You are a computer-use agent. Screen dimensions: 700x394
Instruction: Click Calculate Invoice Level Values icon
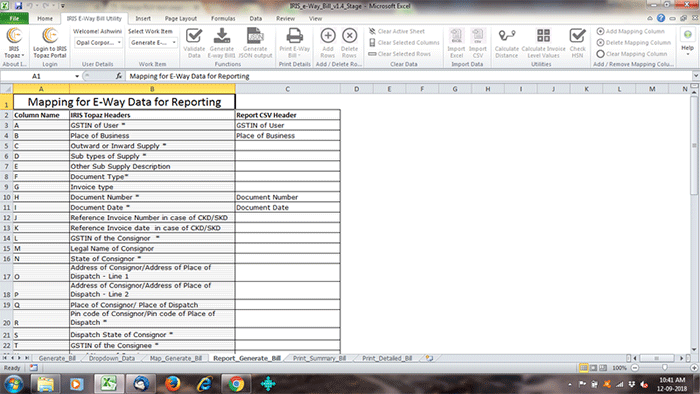coord(543,36)
